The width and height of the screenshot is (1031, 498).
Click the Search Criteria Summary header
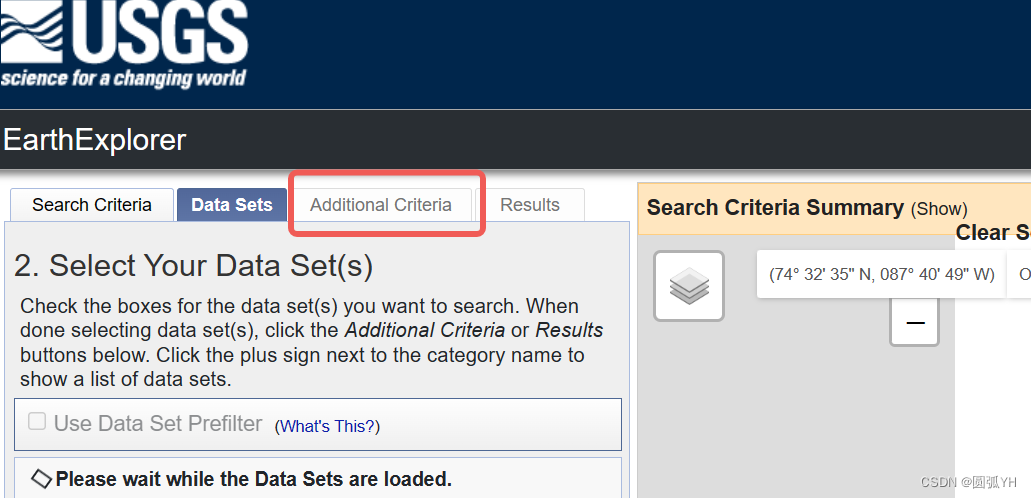(x=775, y=207)
